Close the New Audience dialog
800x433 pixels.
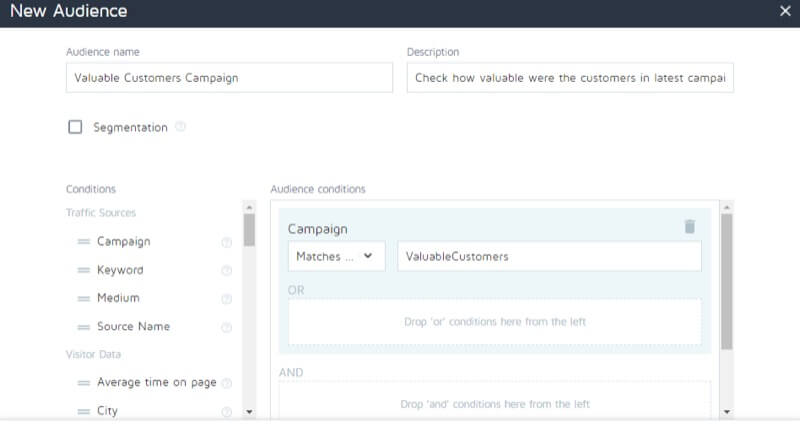click(785, 11)
